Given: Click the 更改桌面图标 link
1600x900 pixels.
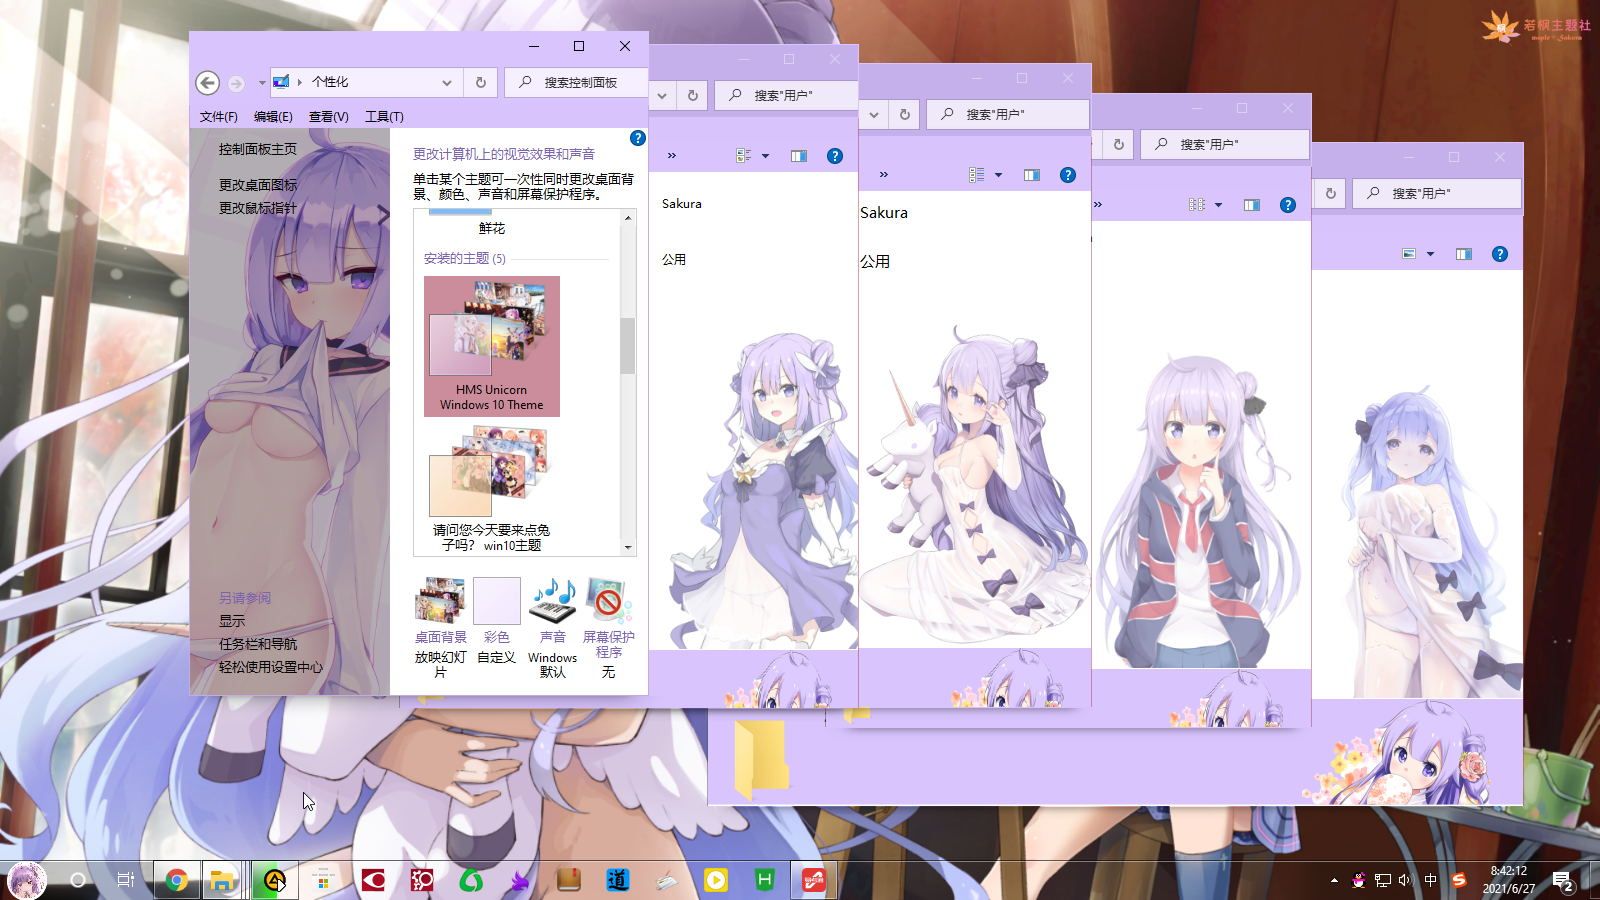Looking at the screenshot, I should (x=258, y=185).
